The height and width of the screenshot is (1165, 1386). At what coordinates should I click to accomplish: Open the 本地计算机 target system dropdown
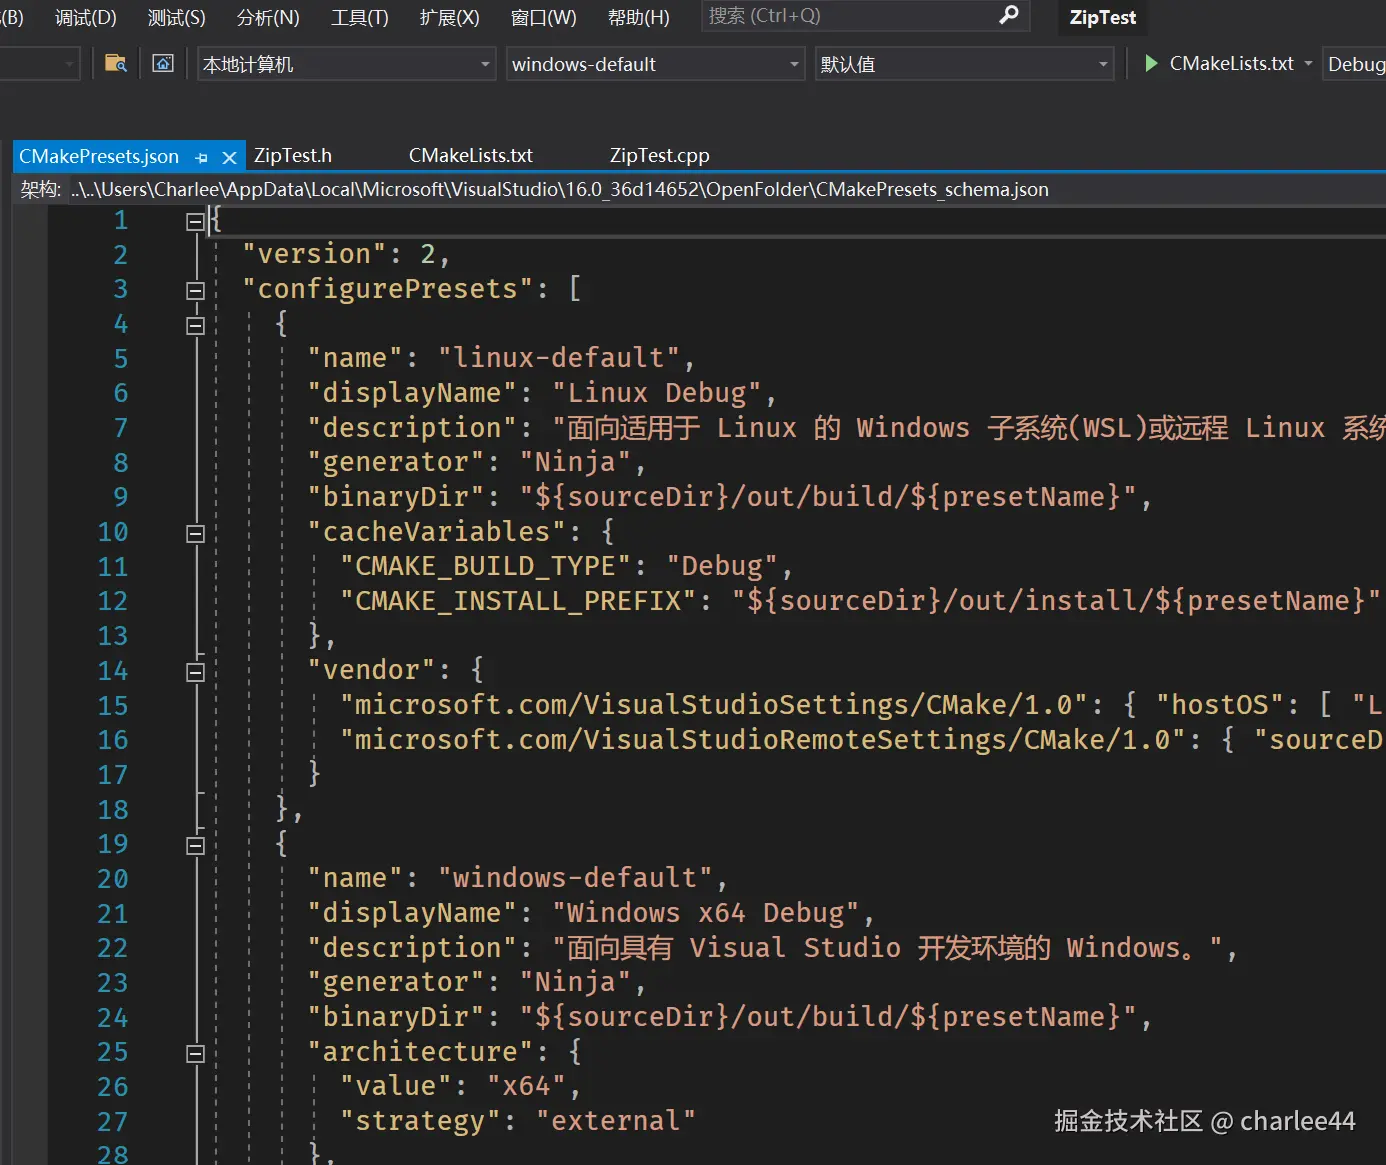(484, 63)
